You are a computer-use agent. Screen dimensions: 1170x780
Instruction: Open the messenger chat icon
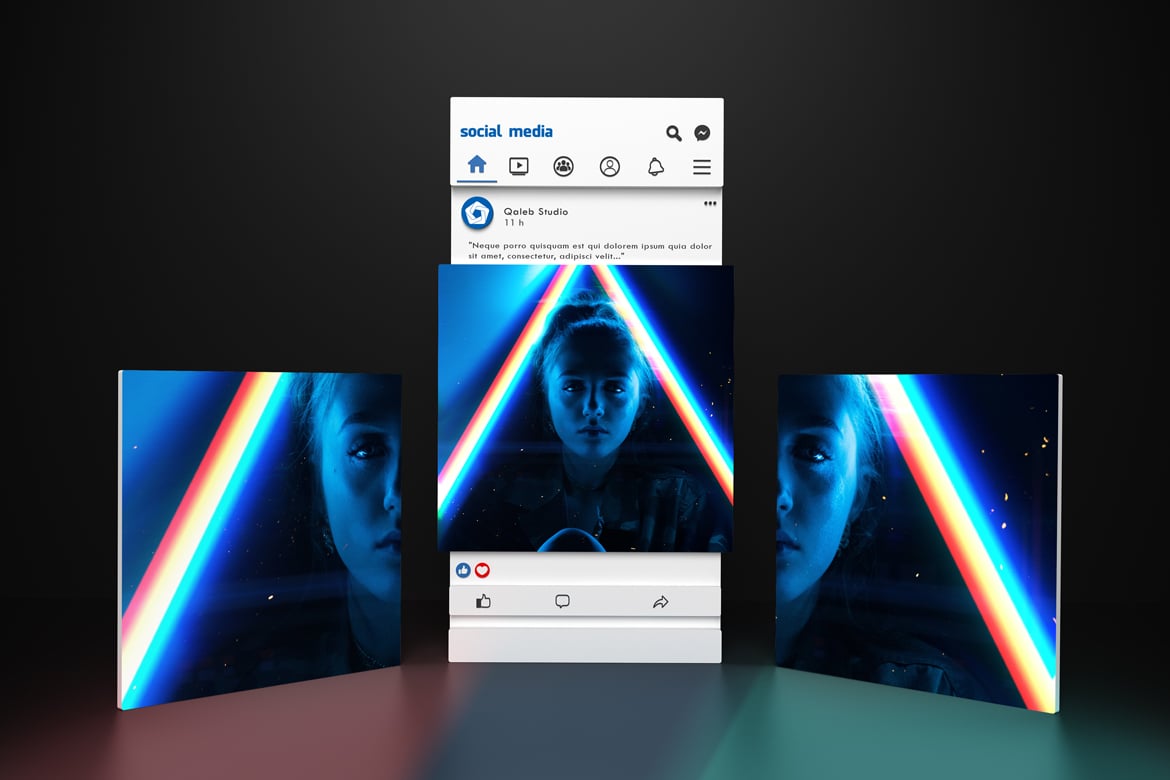point(702,133)
